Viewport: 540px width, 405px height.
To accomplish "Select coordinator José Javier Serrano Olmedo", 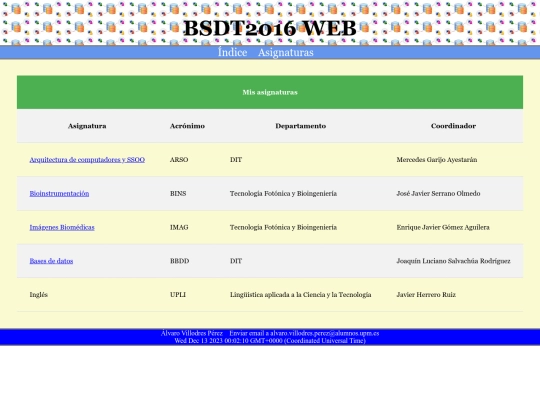I will [453, 194].
